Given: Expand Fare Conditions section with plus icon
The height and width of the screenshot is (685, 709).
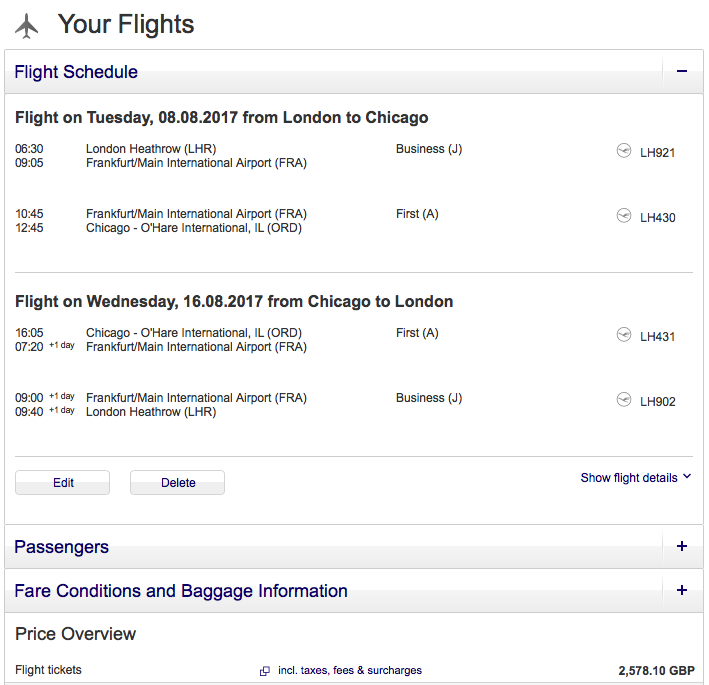Looking at the screenshot, I should point(682,591).
